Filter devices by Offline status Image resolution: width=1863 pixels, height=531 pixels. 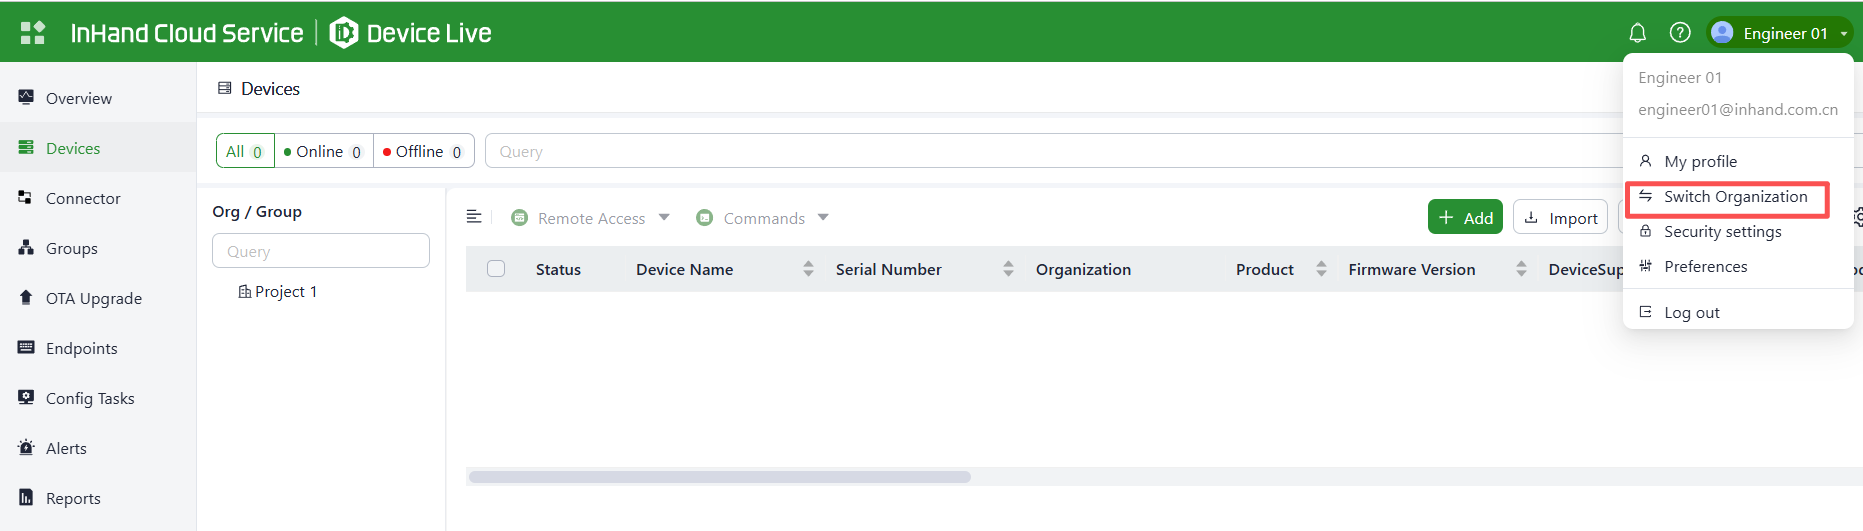pos(423,151)
